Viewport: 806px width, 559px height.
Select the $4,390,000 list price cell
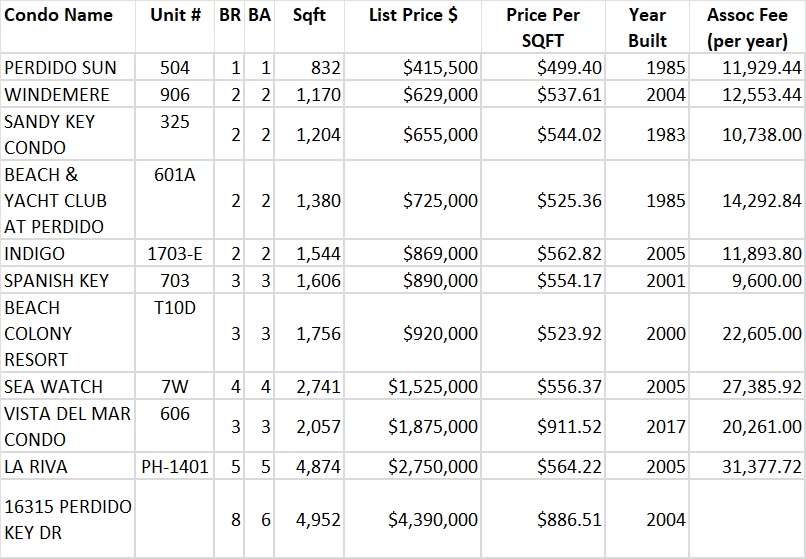pos(432,519)
